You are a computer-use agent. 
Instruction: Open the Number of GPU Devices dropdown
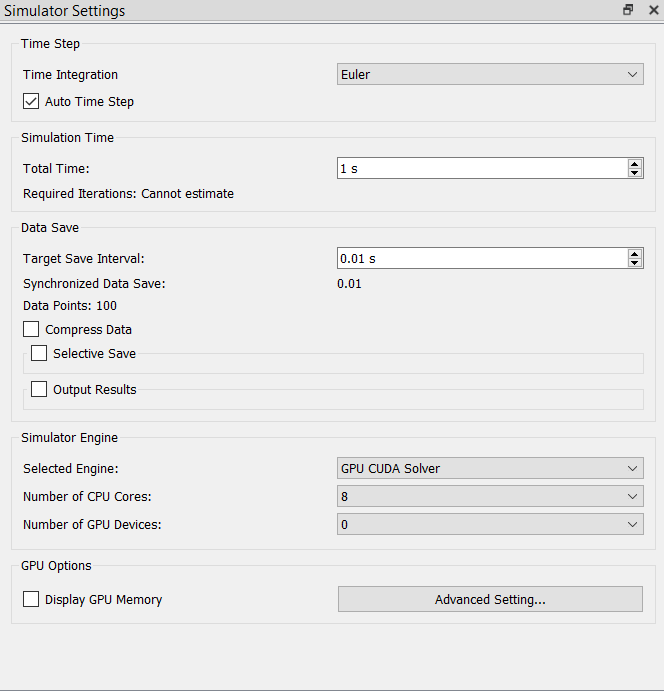click(x=490, y=524)
